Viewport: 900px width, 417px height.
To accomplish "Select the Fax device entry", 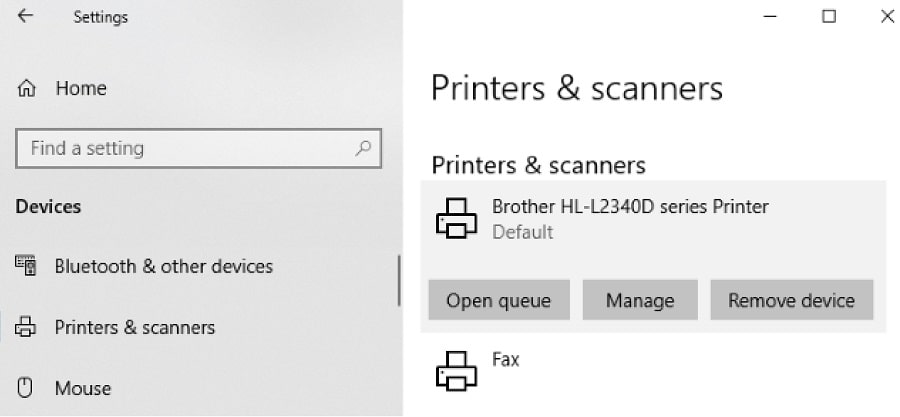I will (x=506, y=360).
